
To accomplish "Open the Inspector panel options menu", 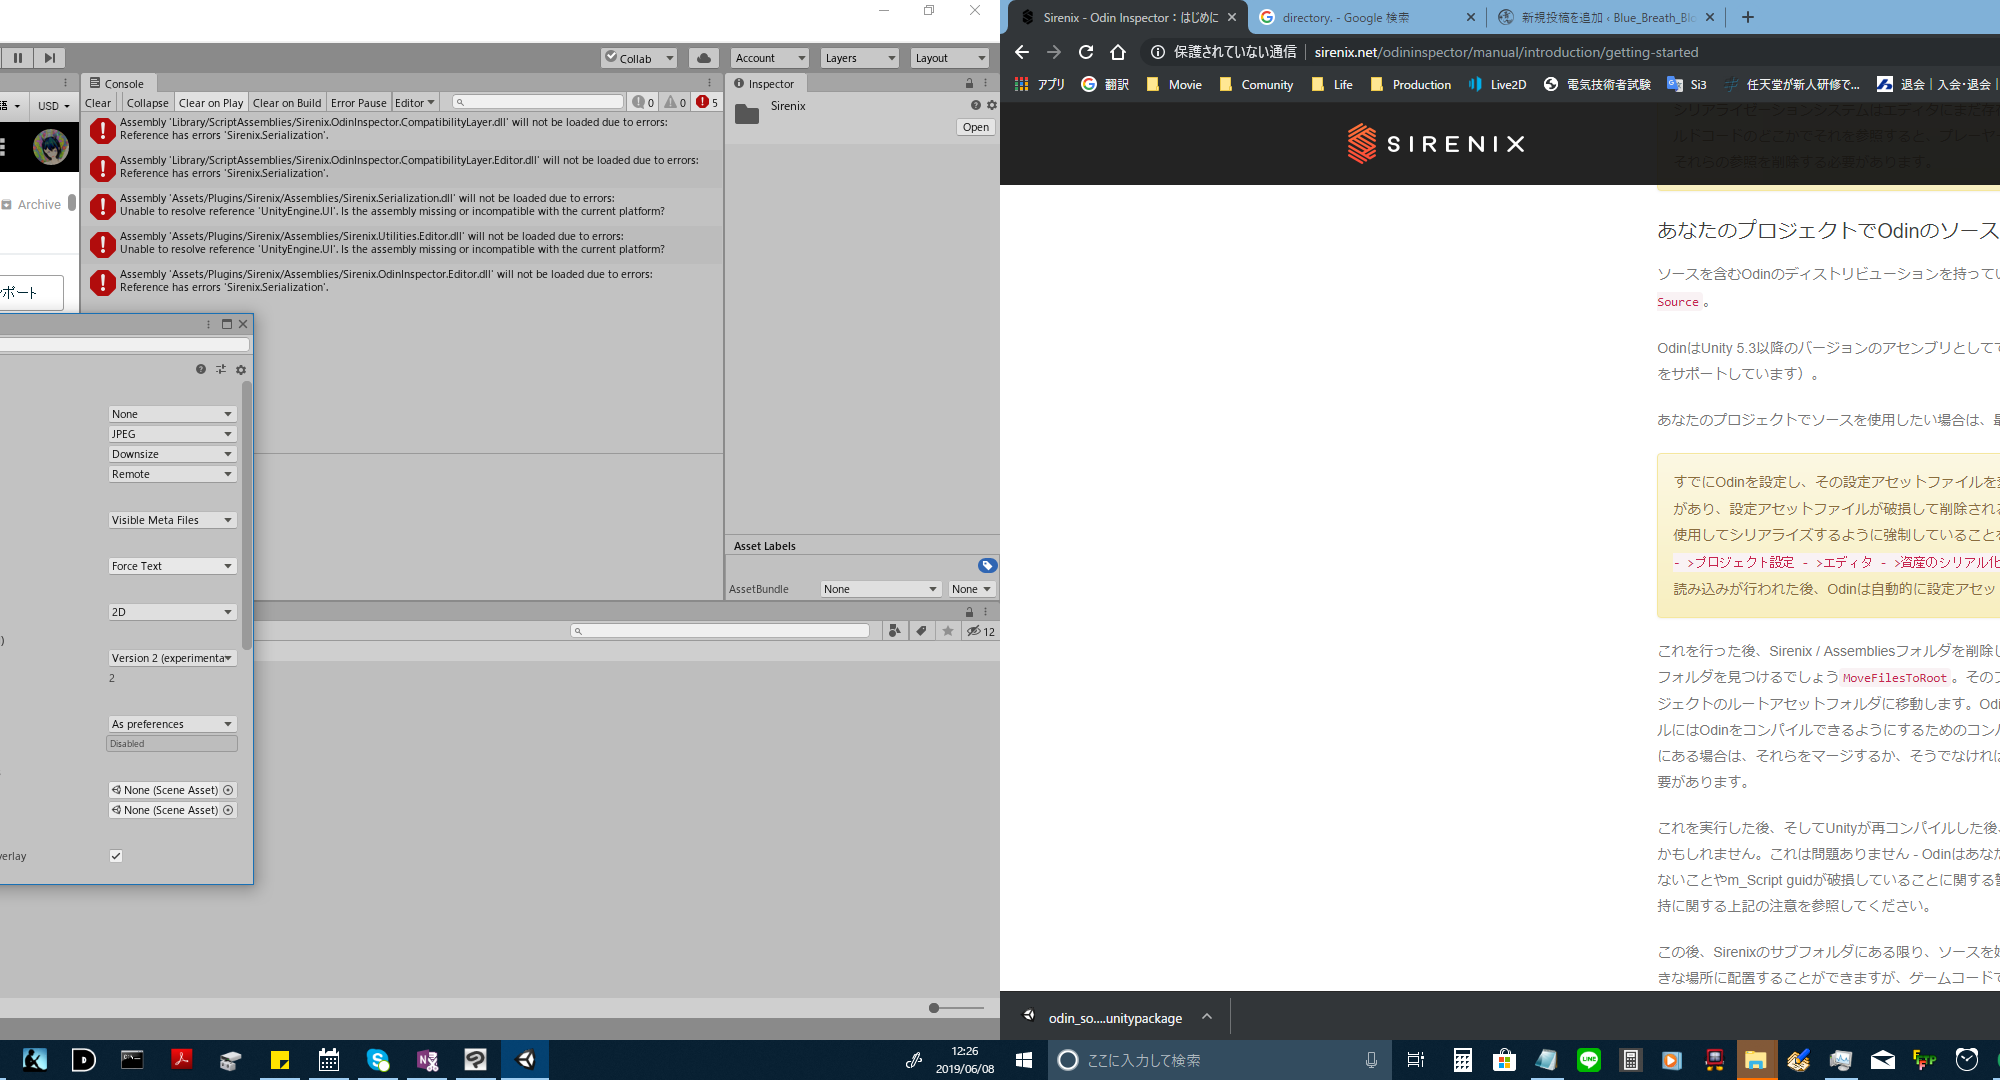I will click(986, 83).
